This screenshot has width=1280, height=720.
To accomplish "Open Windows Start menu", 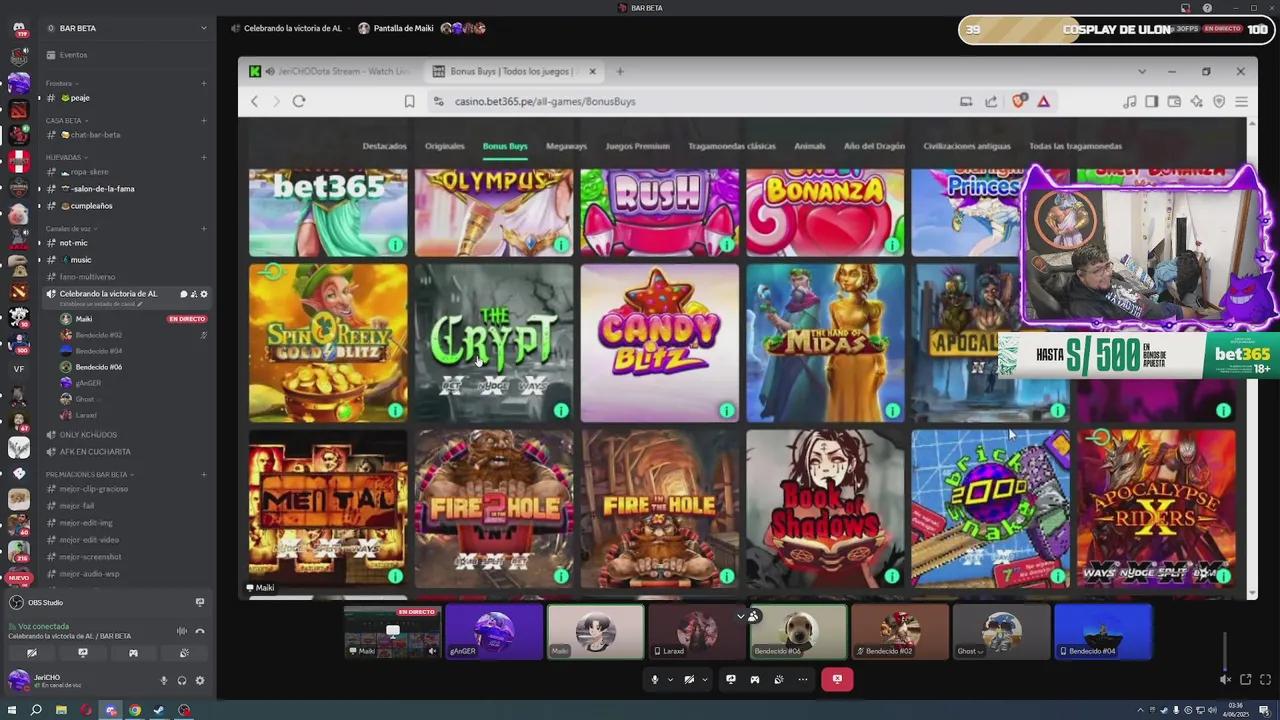I will pyautogui.click(x=11, y=711).
